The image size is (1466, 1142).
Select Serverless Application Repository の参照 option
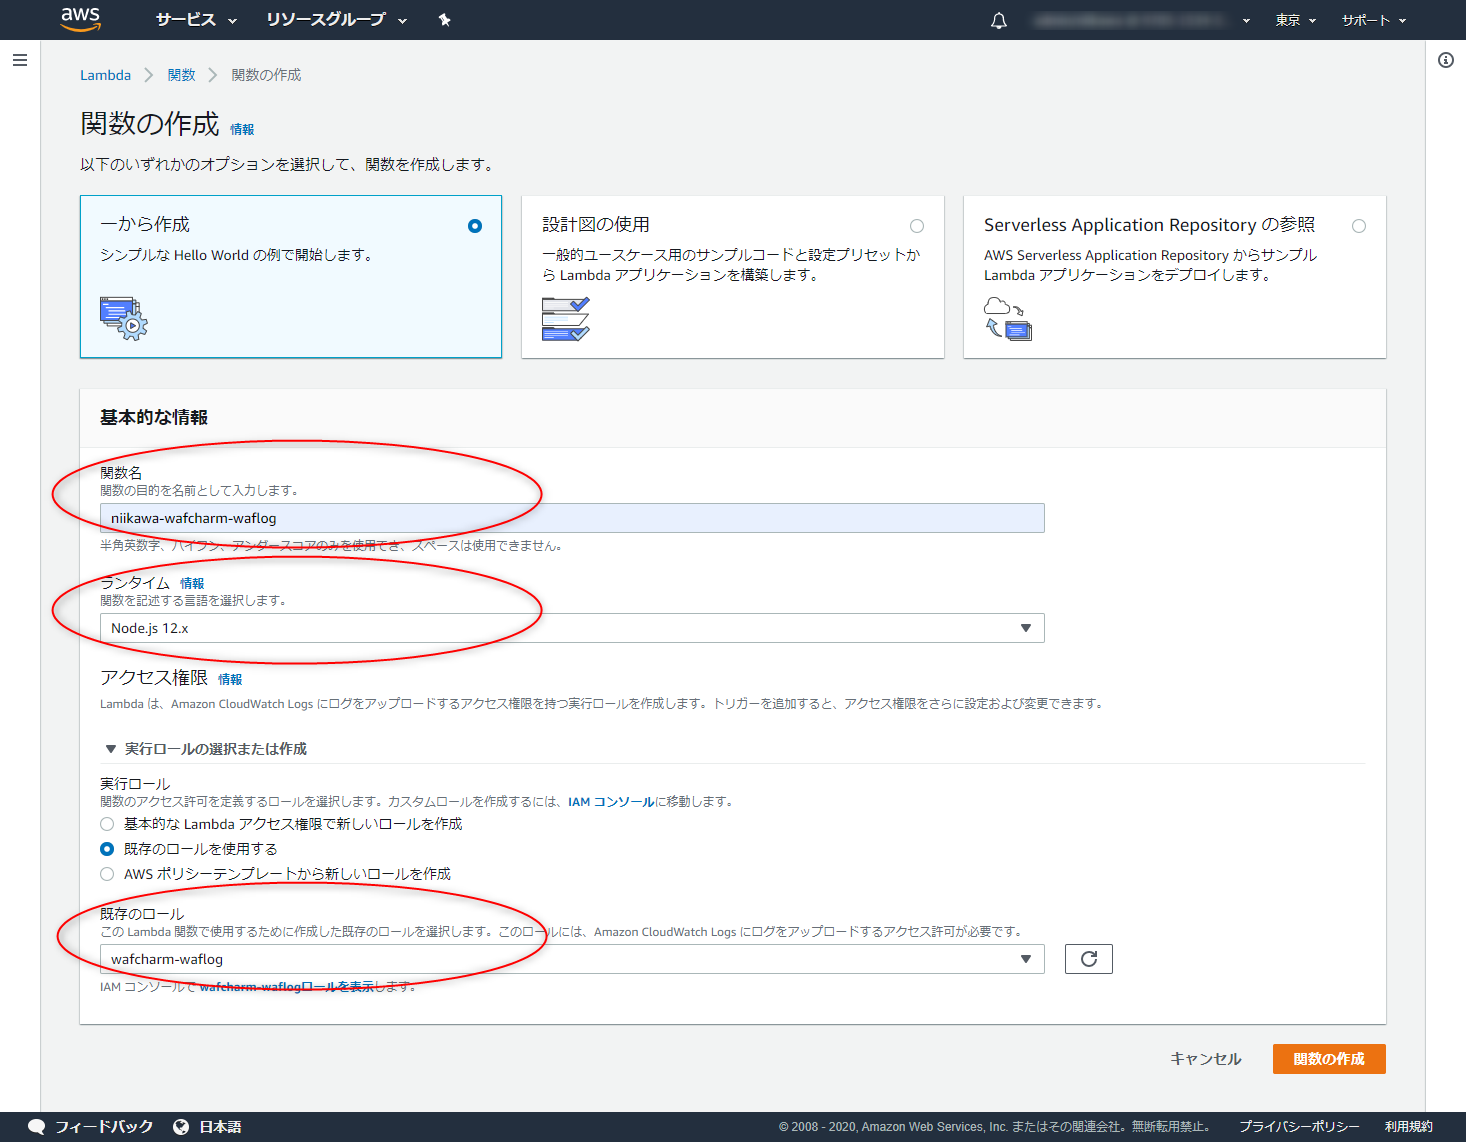coord(1358,226)
